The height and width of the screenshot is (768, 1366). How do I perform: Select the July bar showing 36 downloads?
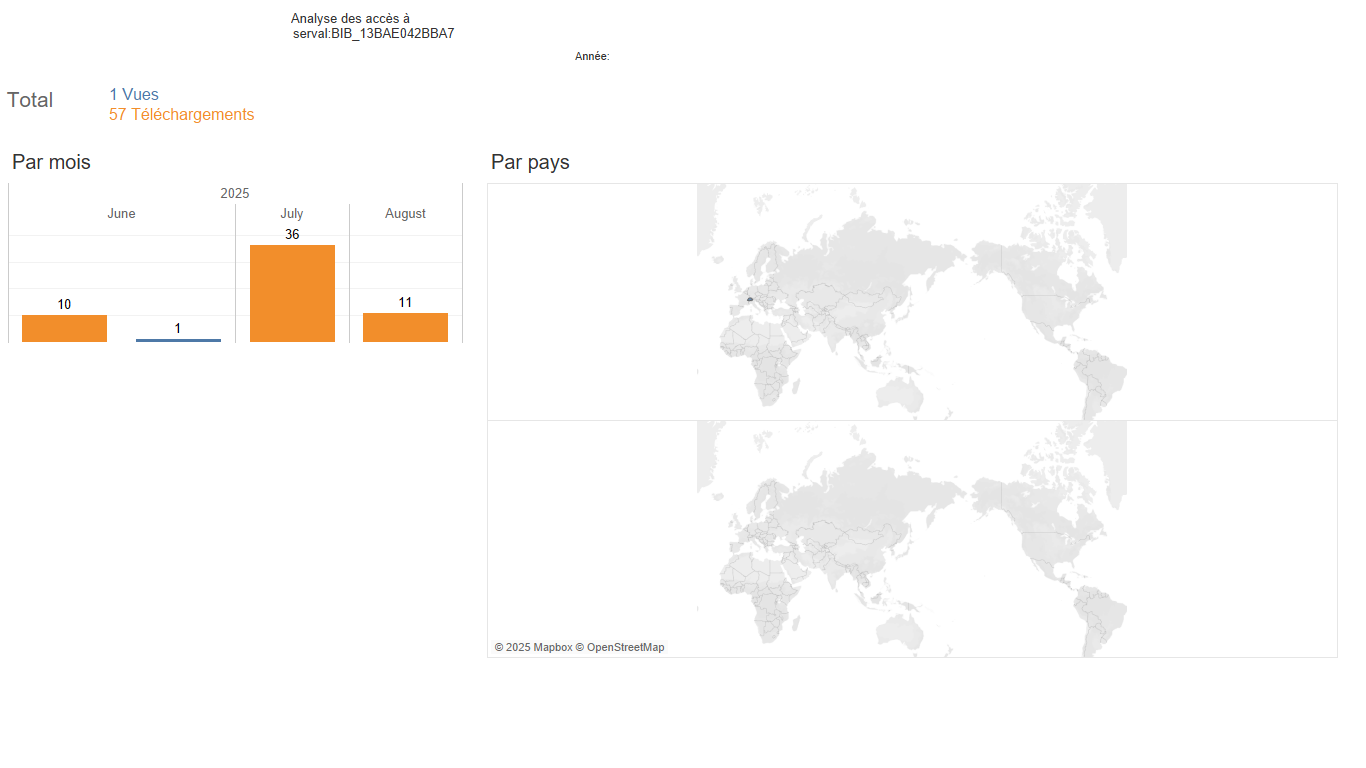coord(292,293)
